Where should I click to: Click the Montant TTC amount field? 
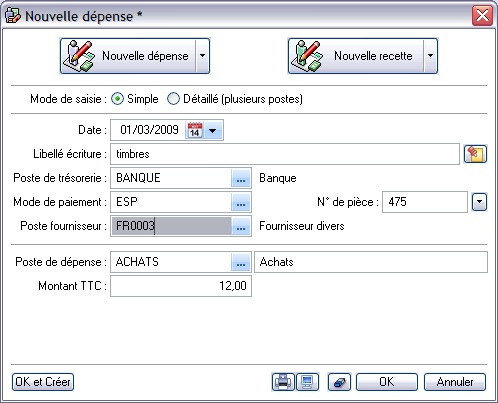181,286
